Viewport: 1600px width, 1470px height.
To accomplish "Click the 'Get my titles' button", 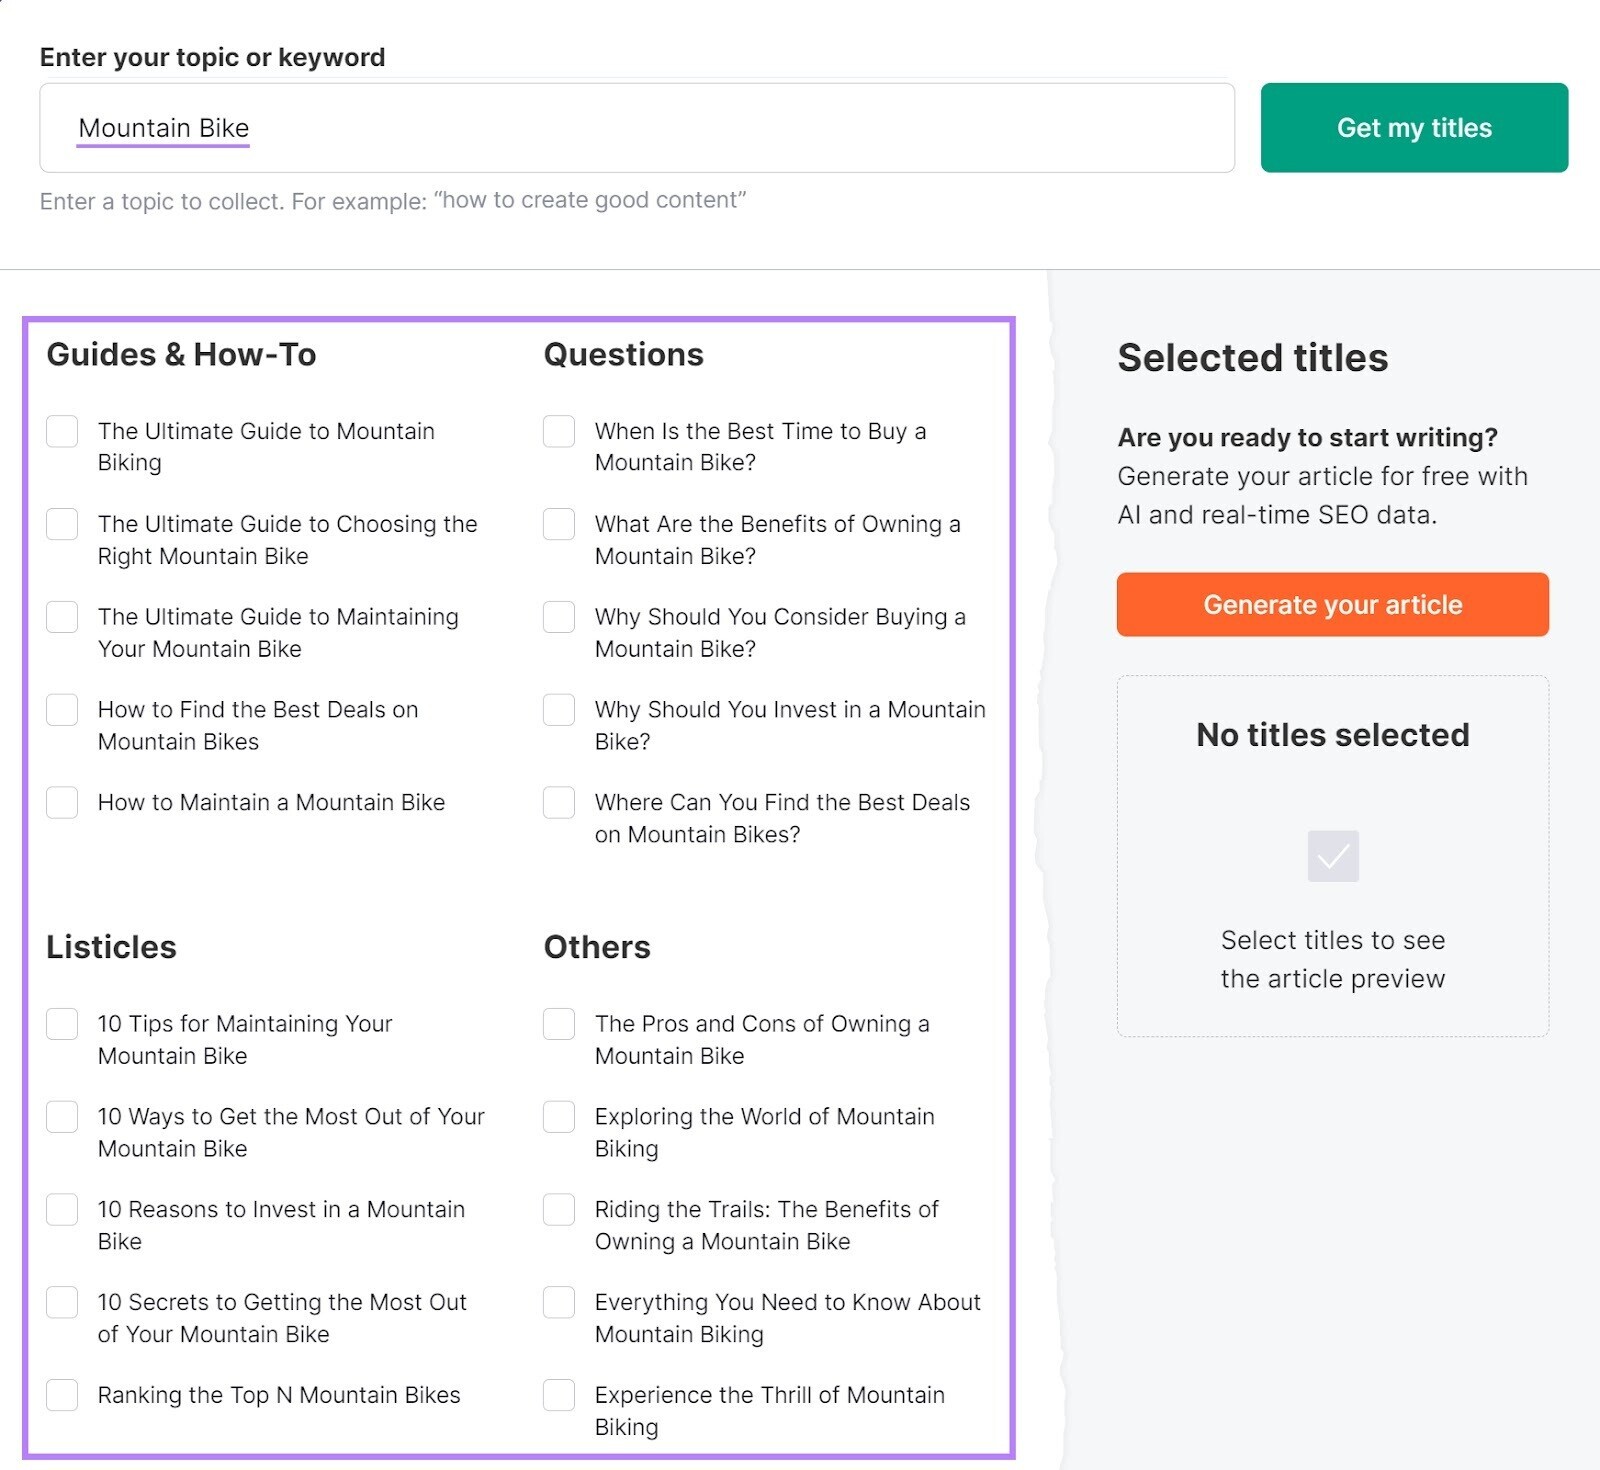I will point(1414,128).
